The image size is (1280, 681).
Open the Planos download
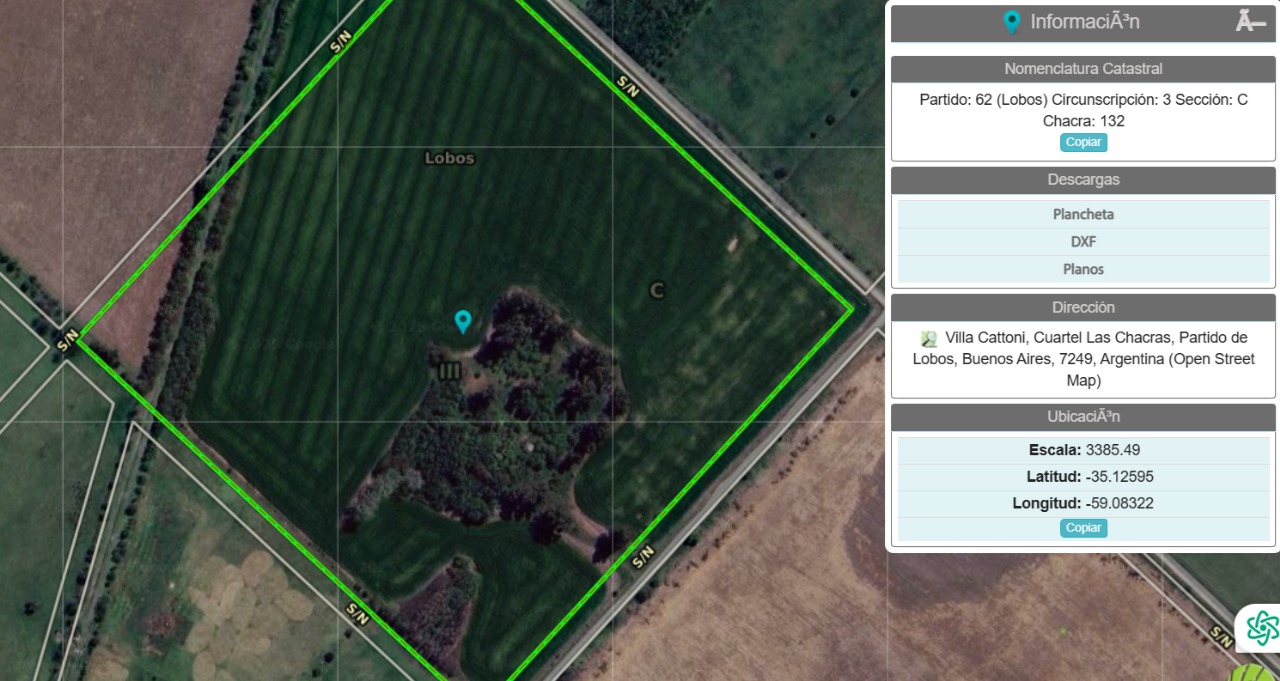(x=1083, y=269)
